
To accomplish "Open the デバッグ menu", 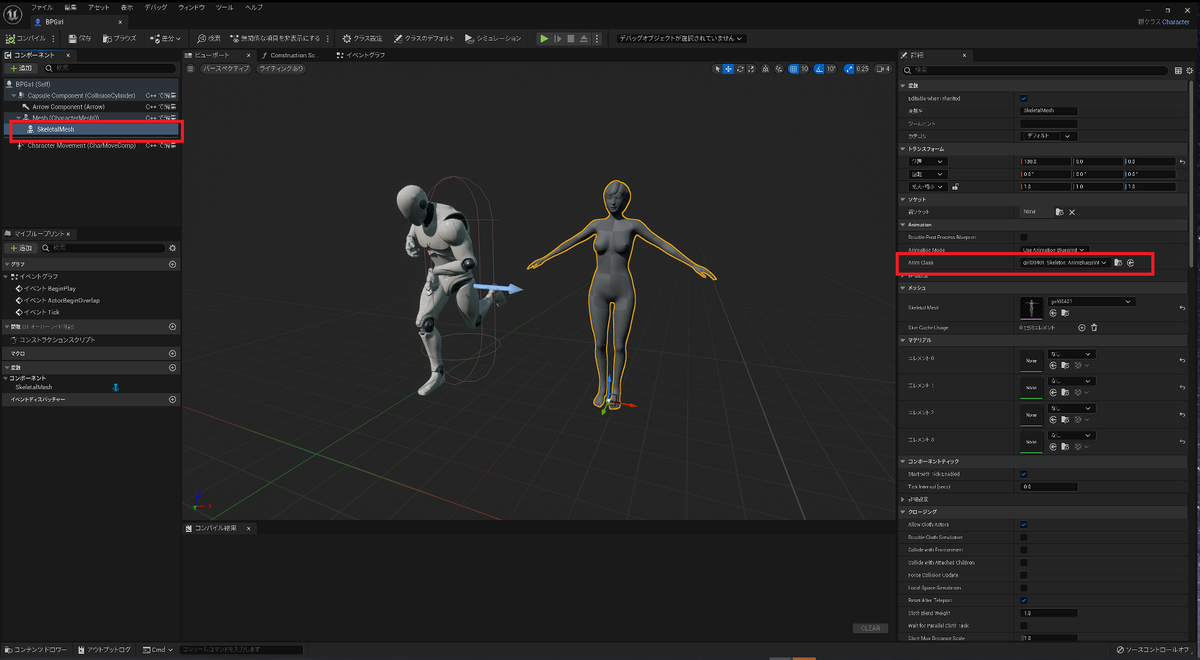I will pyautogui.click(x=156, y=7).
